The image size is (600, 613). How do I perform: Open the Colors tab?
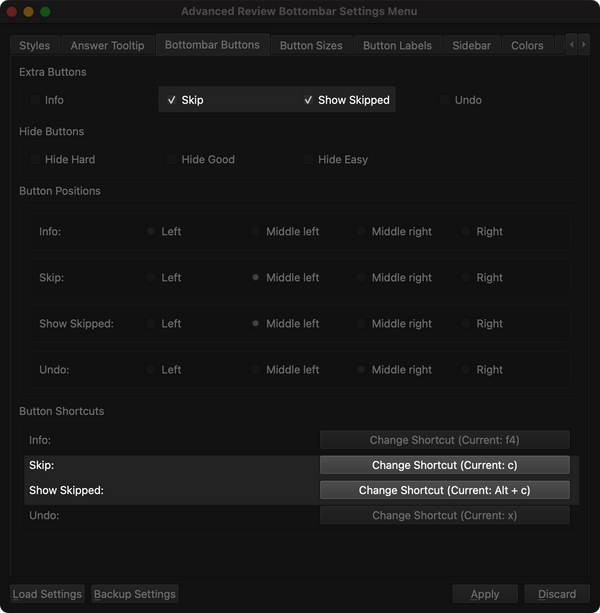tap(527, 45)
